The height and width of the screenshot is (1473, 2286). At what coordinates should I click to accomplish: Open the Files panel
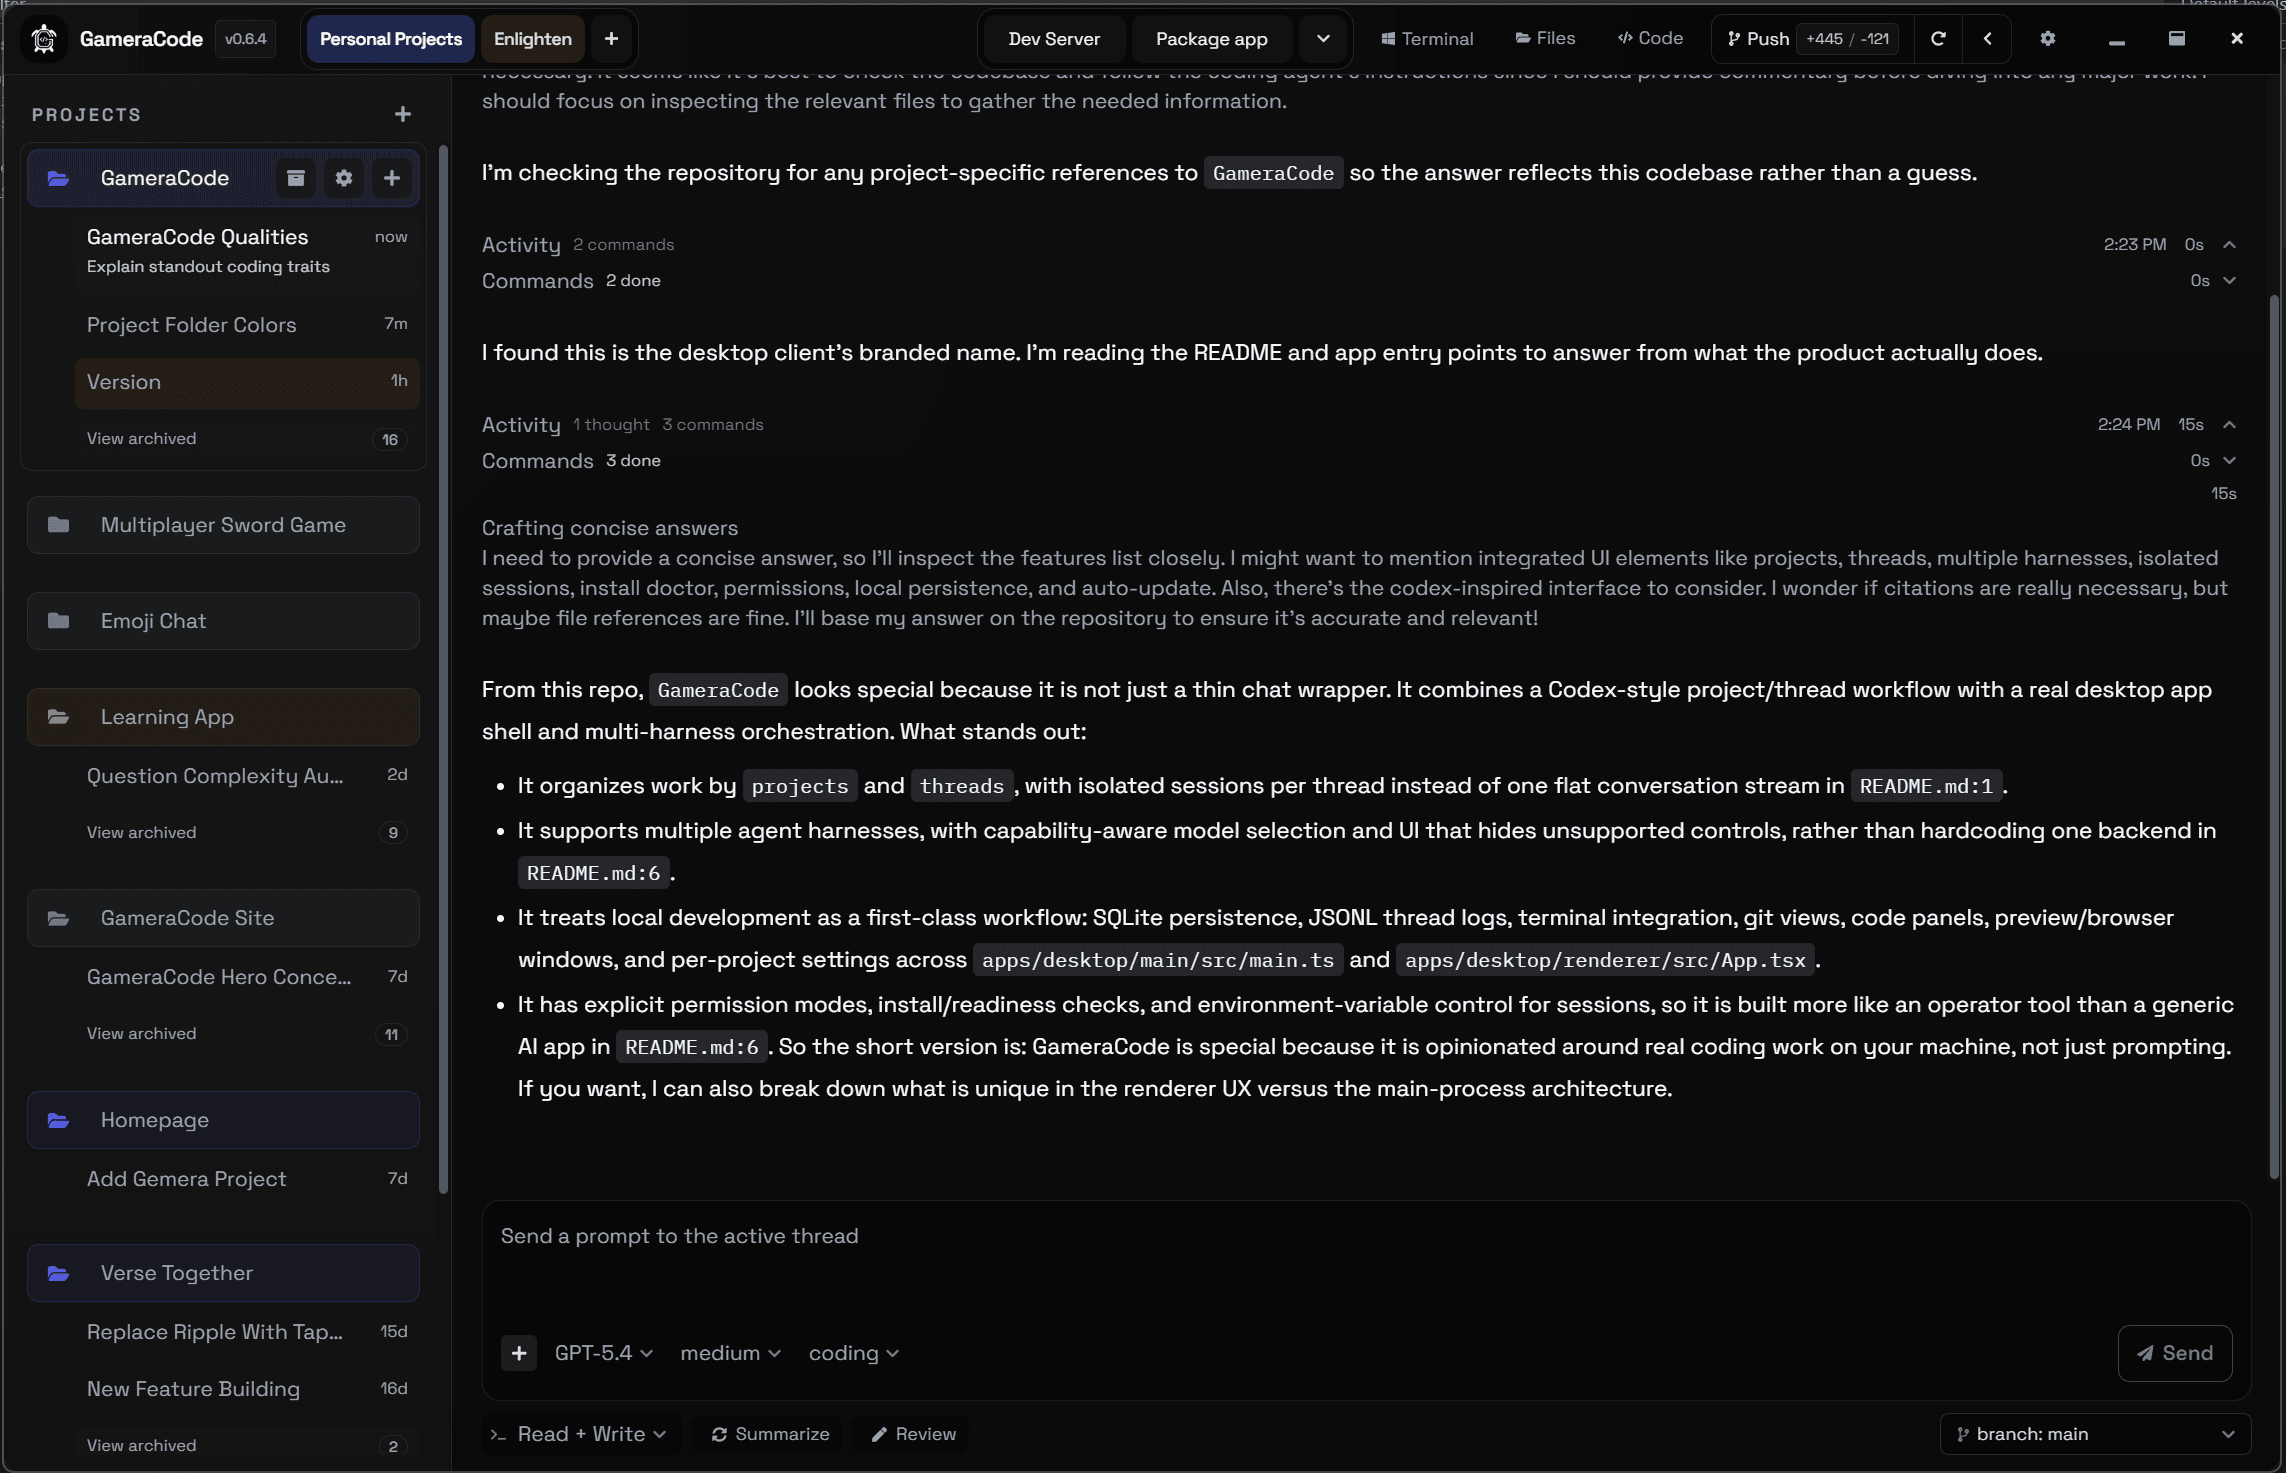(x=1545, y=39)
